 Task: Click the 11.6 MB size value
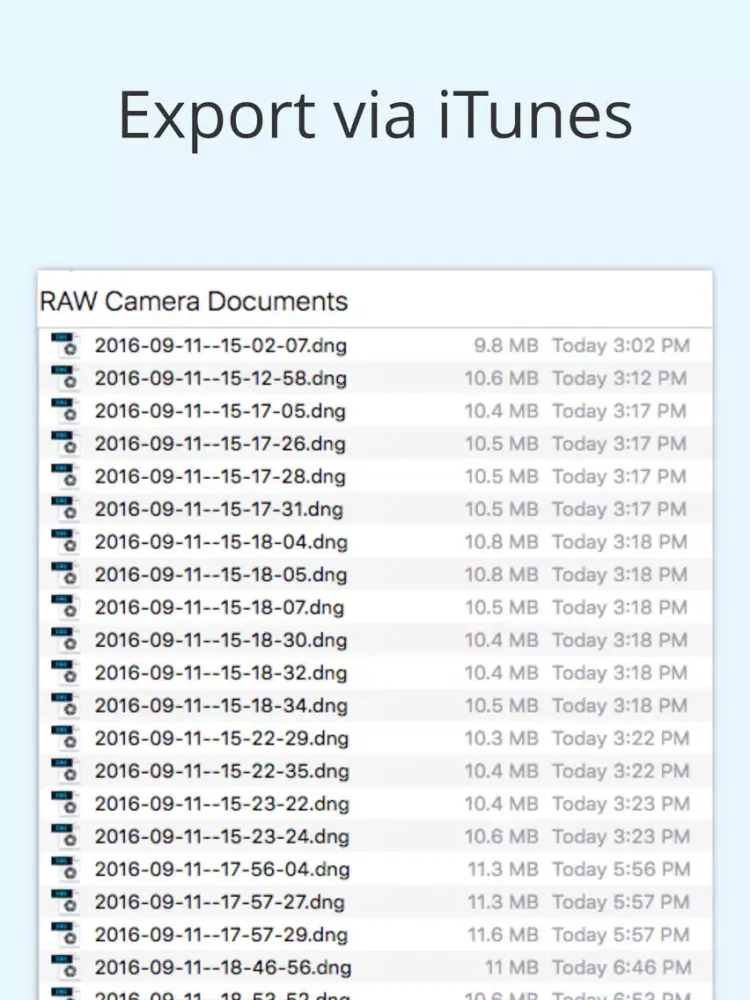[x=503, y=935]
